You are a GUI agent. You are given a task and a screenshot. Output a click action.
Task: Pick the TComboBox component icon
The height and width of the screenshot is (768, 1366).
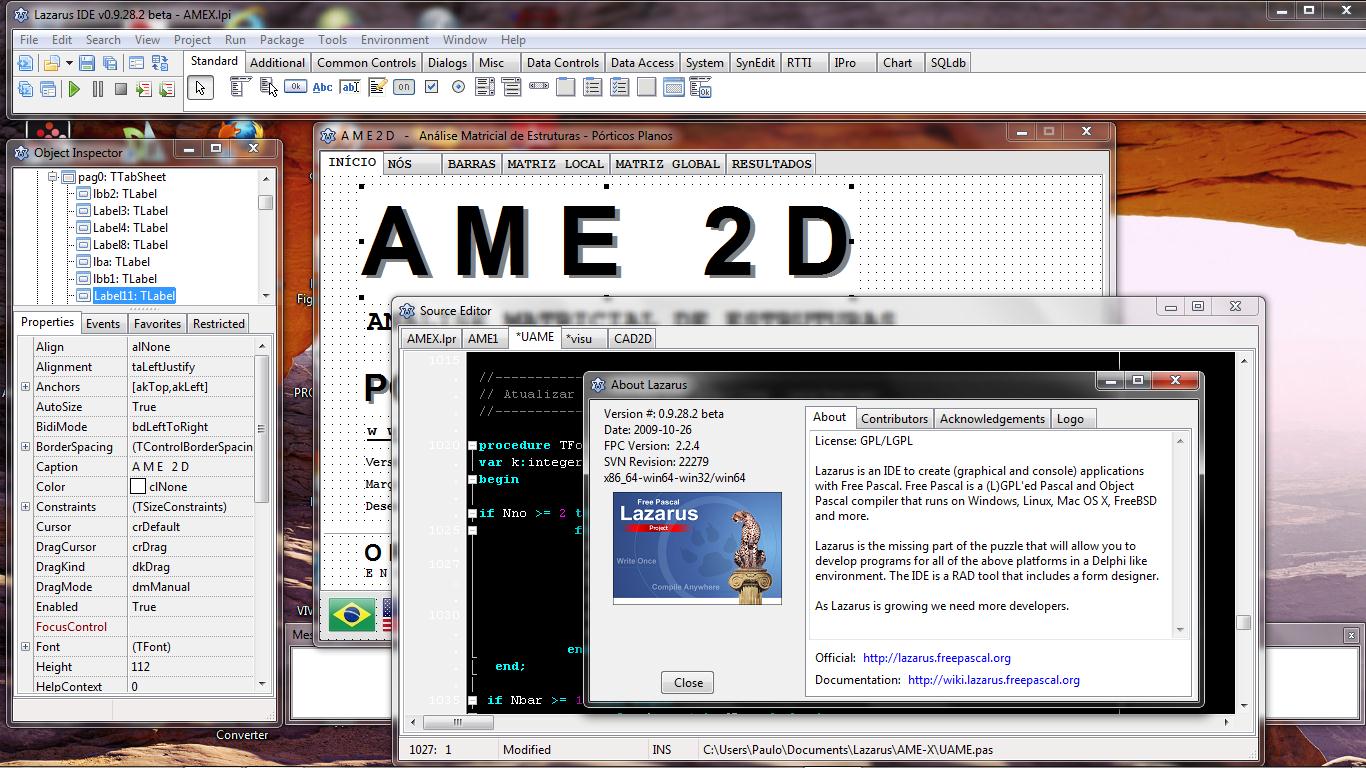(x=512, y=87)
